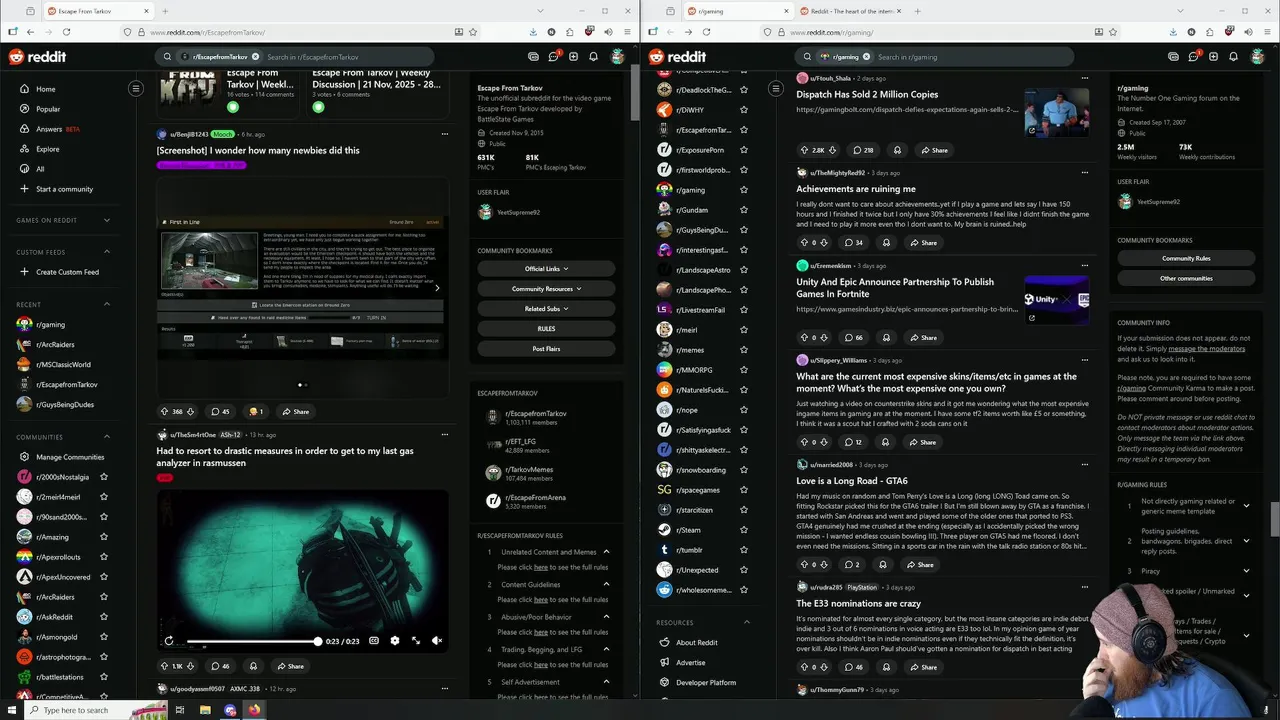Replay the gas analyzer video
The height and width of the screenshot is (720, 1280).
(x=169, y=641)
